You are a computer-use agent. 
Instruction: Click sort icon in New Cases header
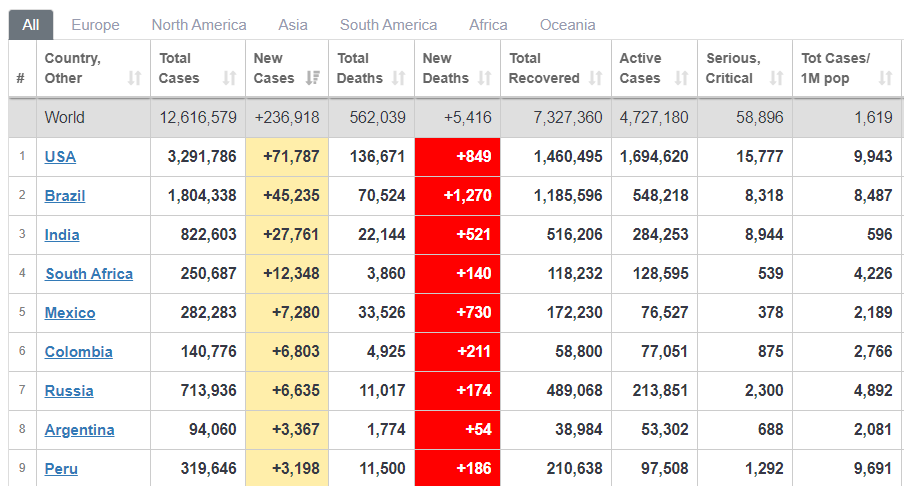point(313,78)
